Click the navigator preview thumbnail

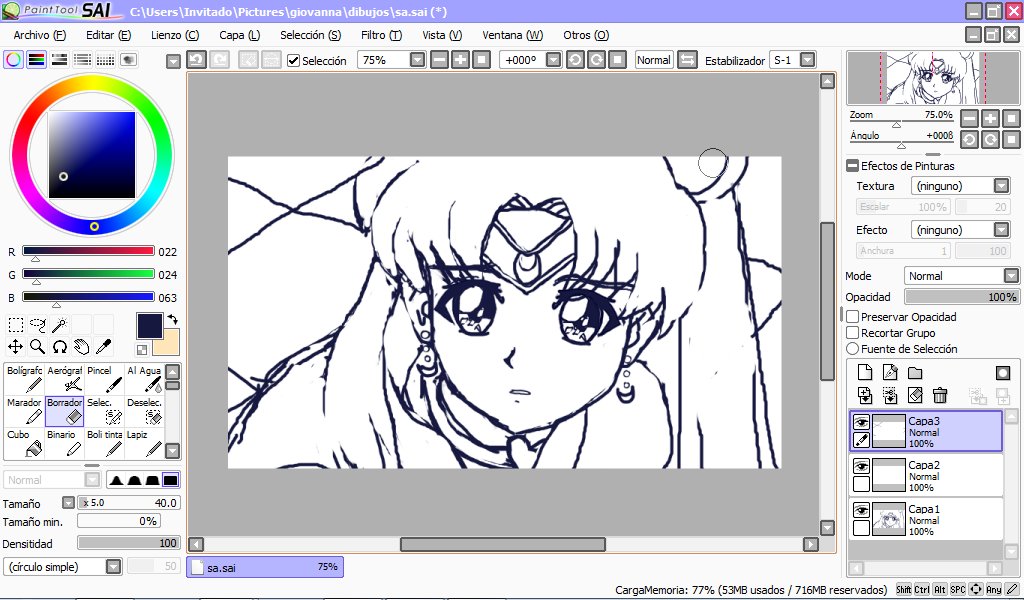point(933,78)
